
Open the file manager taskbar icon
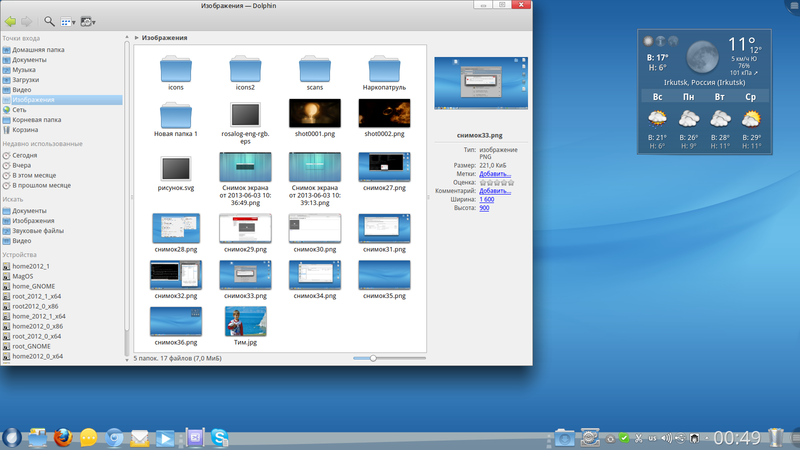37,438
